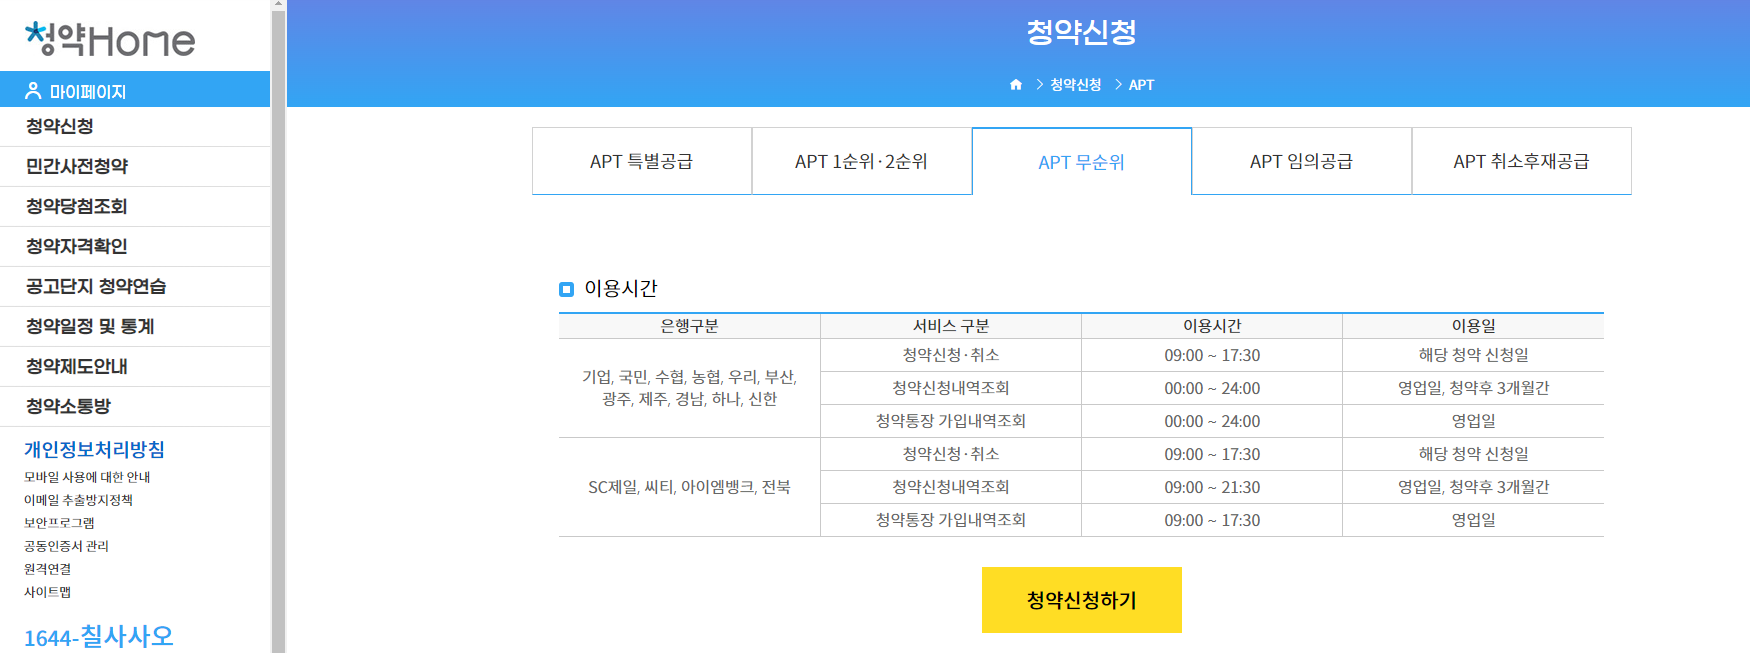Click 이용시간 column header in table
Screen dimensions: 1750x653
[x=1212, y=326]
